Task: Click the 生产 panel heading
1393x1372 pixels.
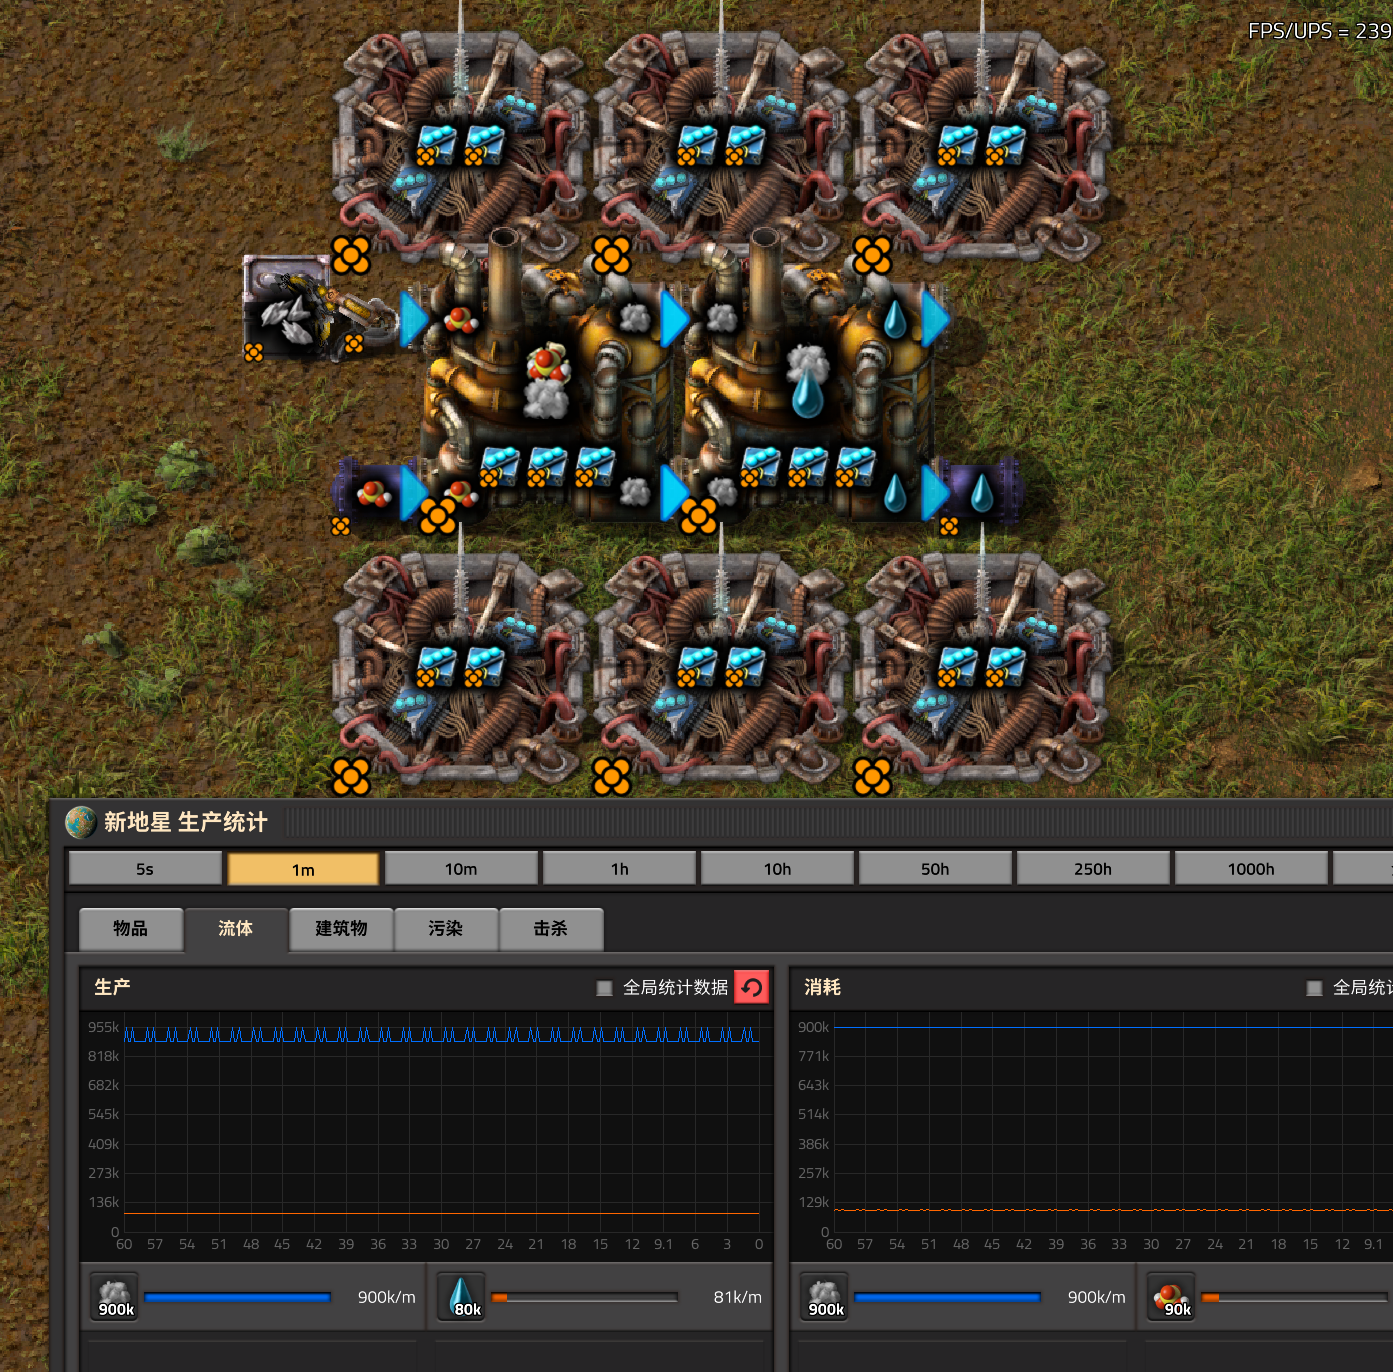Action: click(112, 987)
